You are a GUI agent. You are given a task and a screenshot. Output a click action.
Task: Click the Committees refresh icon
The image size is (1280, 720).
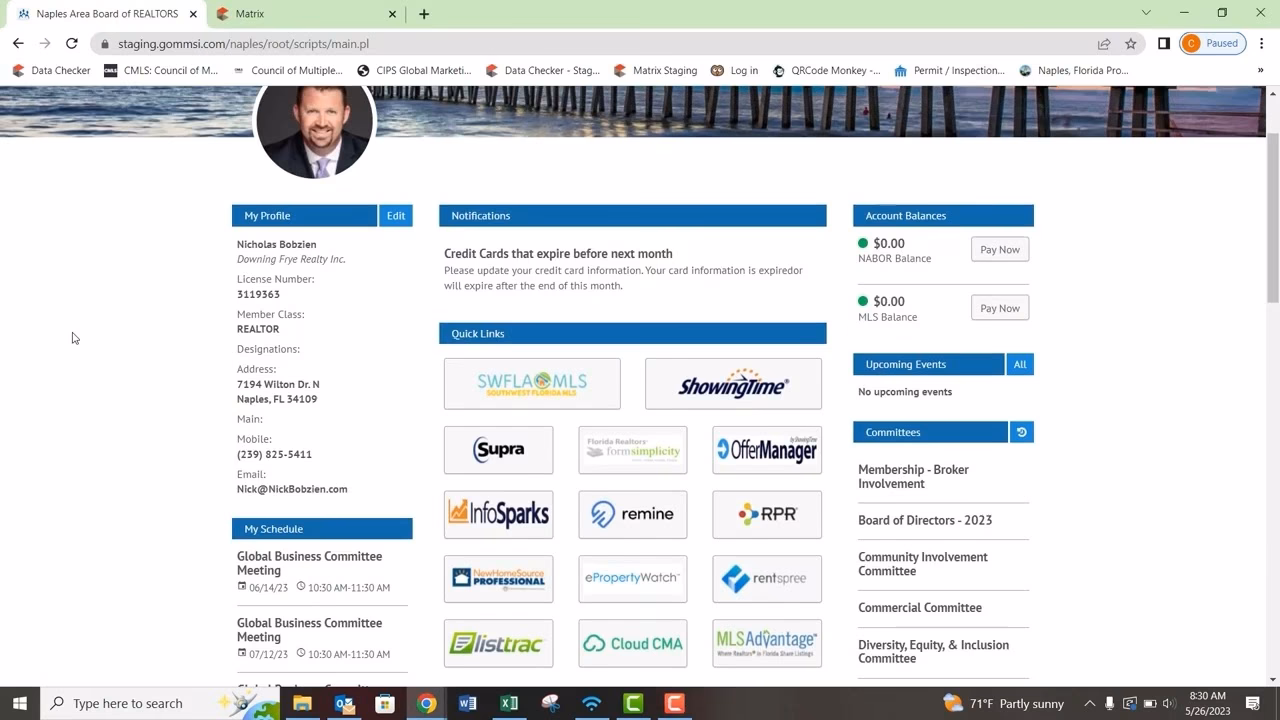[x=1021, y=432]
